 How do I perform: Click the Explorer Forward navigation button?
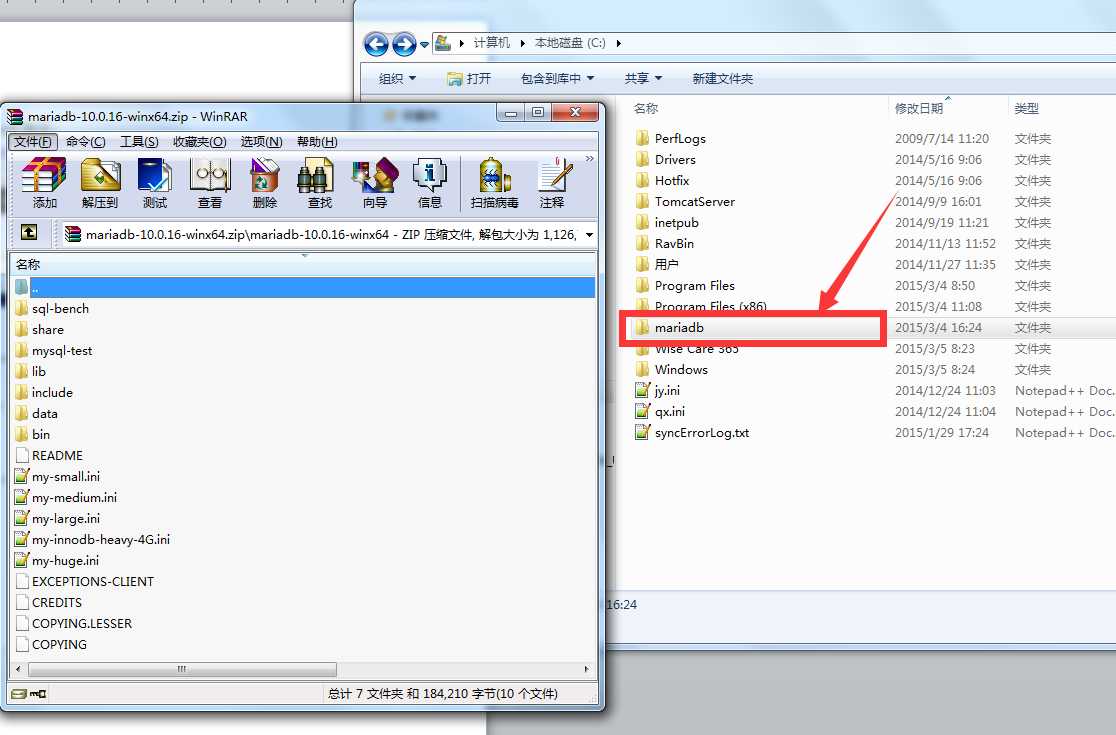[x=404, y=44]
